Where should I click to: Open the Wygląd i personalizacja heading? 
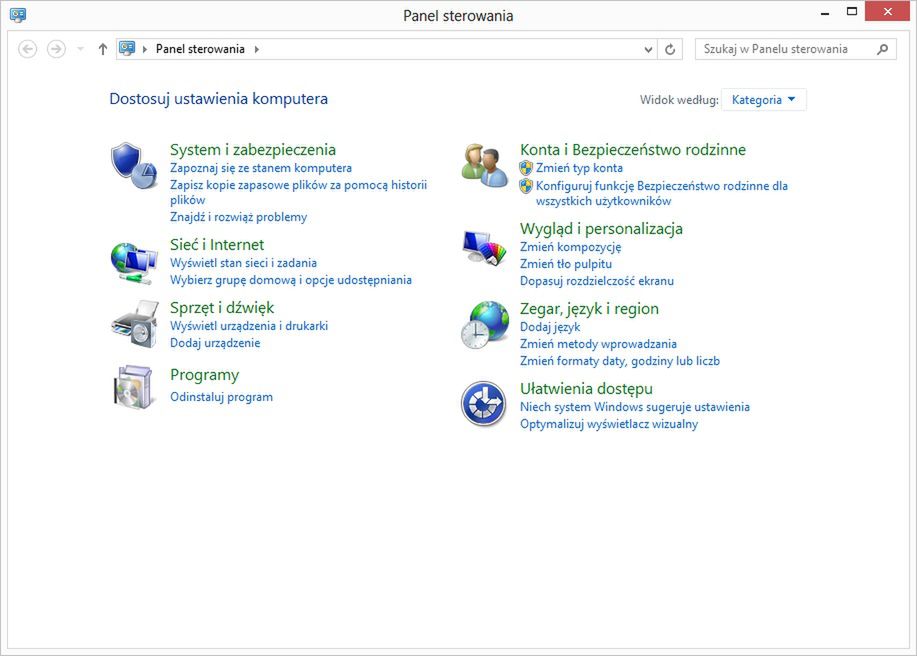pyautogui.click(x=601, y=229)
